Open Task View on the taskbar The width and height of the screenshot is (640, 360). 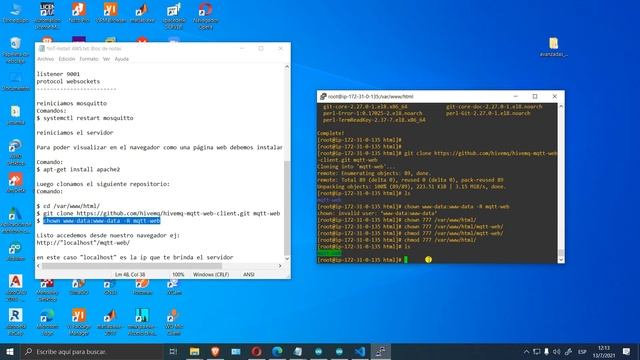click(x=173, y=351)
